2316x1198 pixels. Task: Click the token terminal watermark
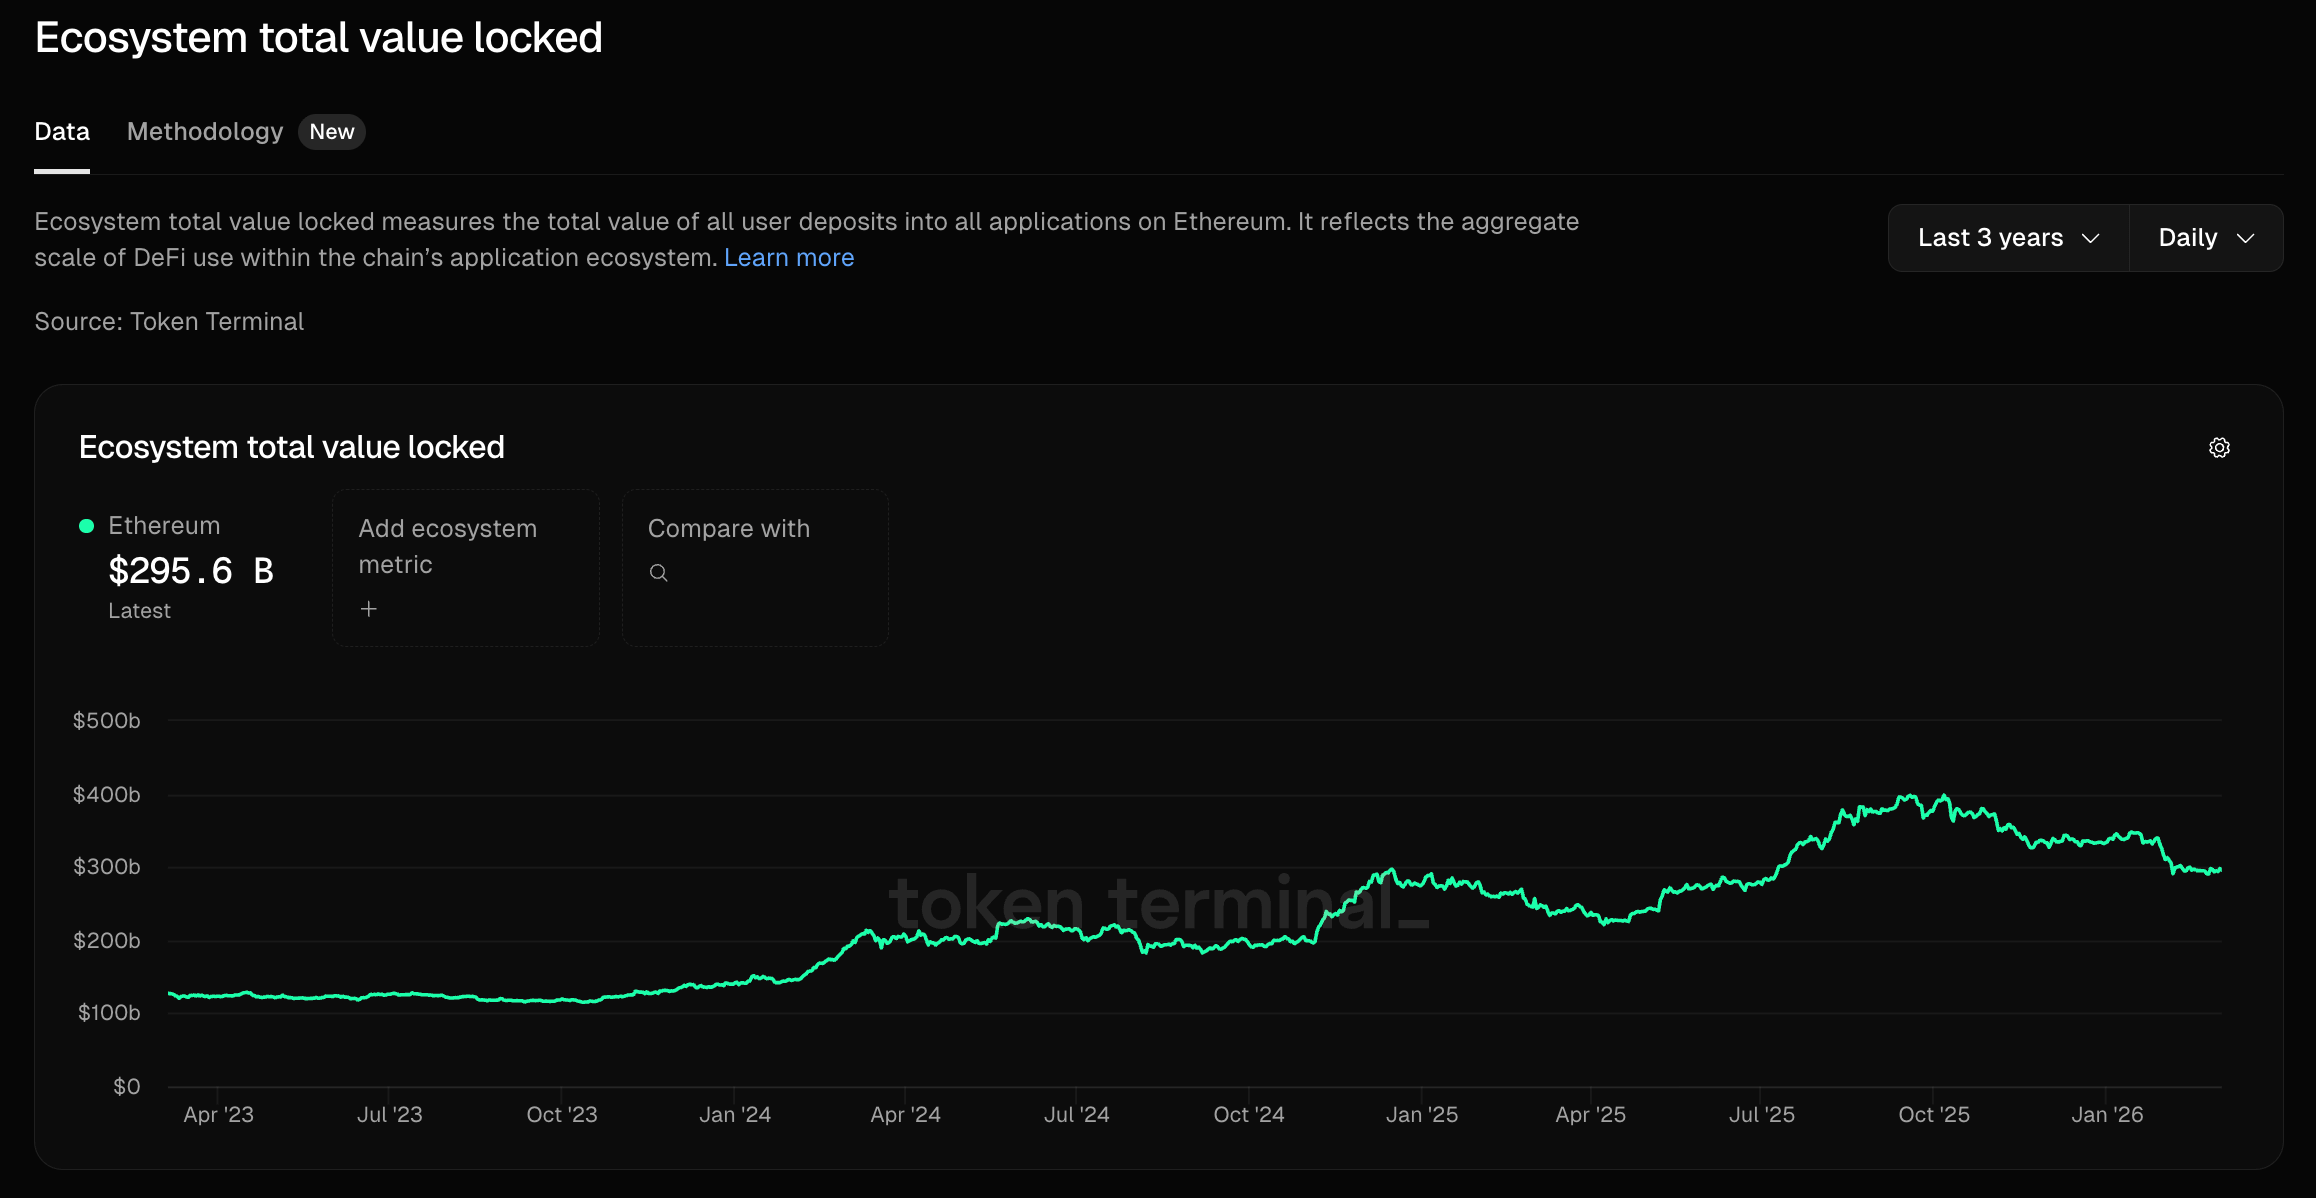[x=1159, y=903]
